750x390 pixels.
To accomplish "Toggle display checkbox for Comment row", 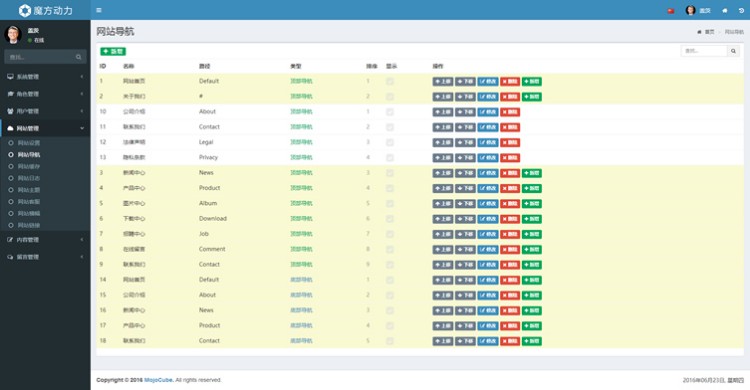I will 390,250.
